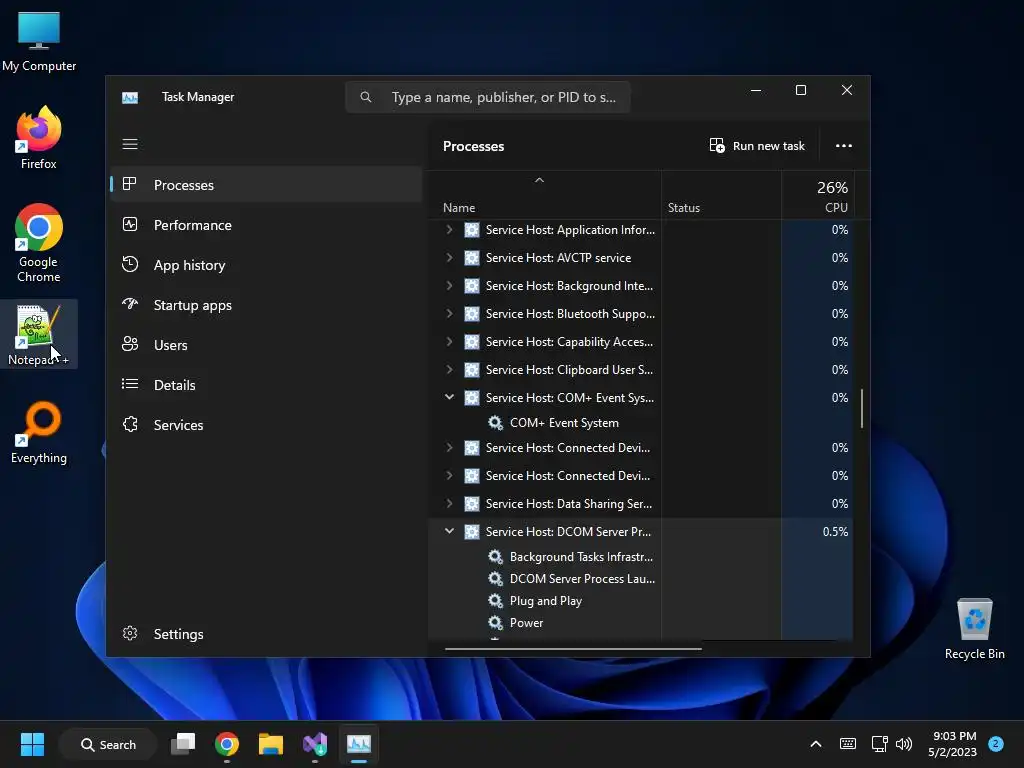This screenshot has width=1024, height=768.
Task: Collapse Service Host: DCOM Server Pr... row
Action: [449, 531]
